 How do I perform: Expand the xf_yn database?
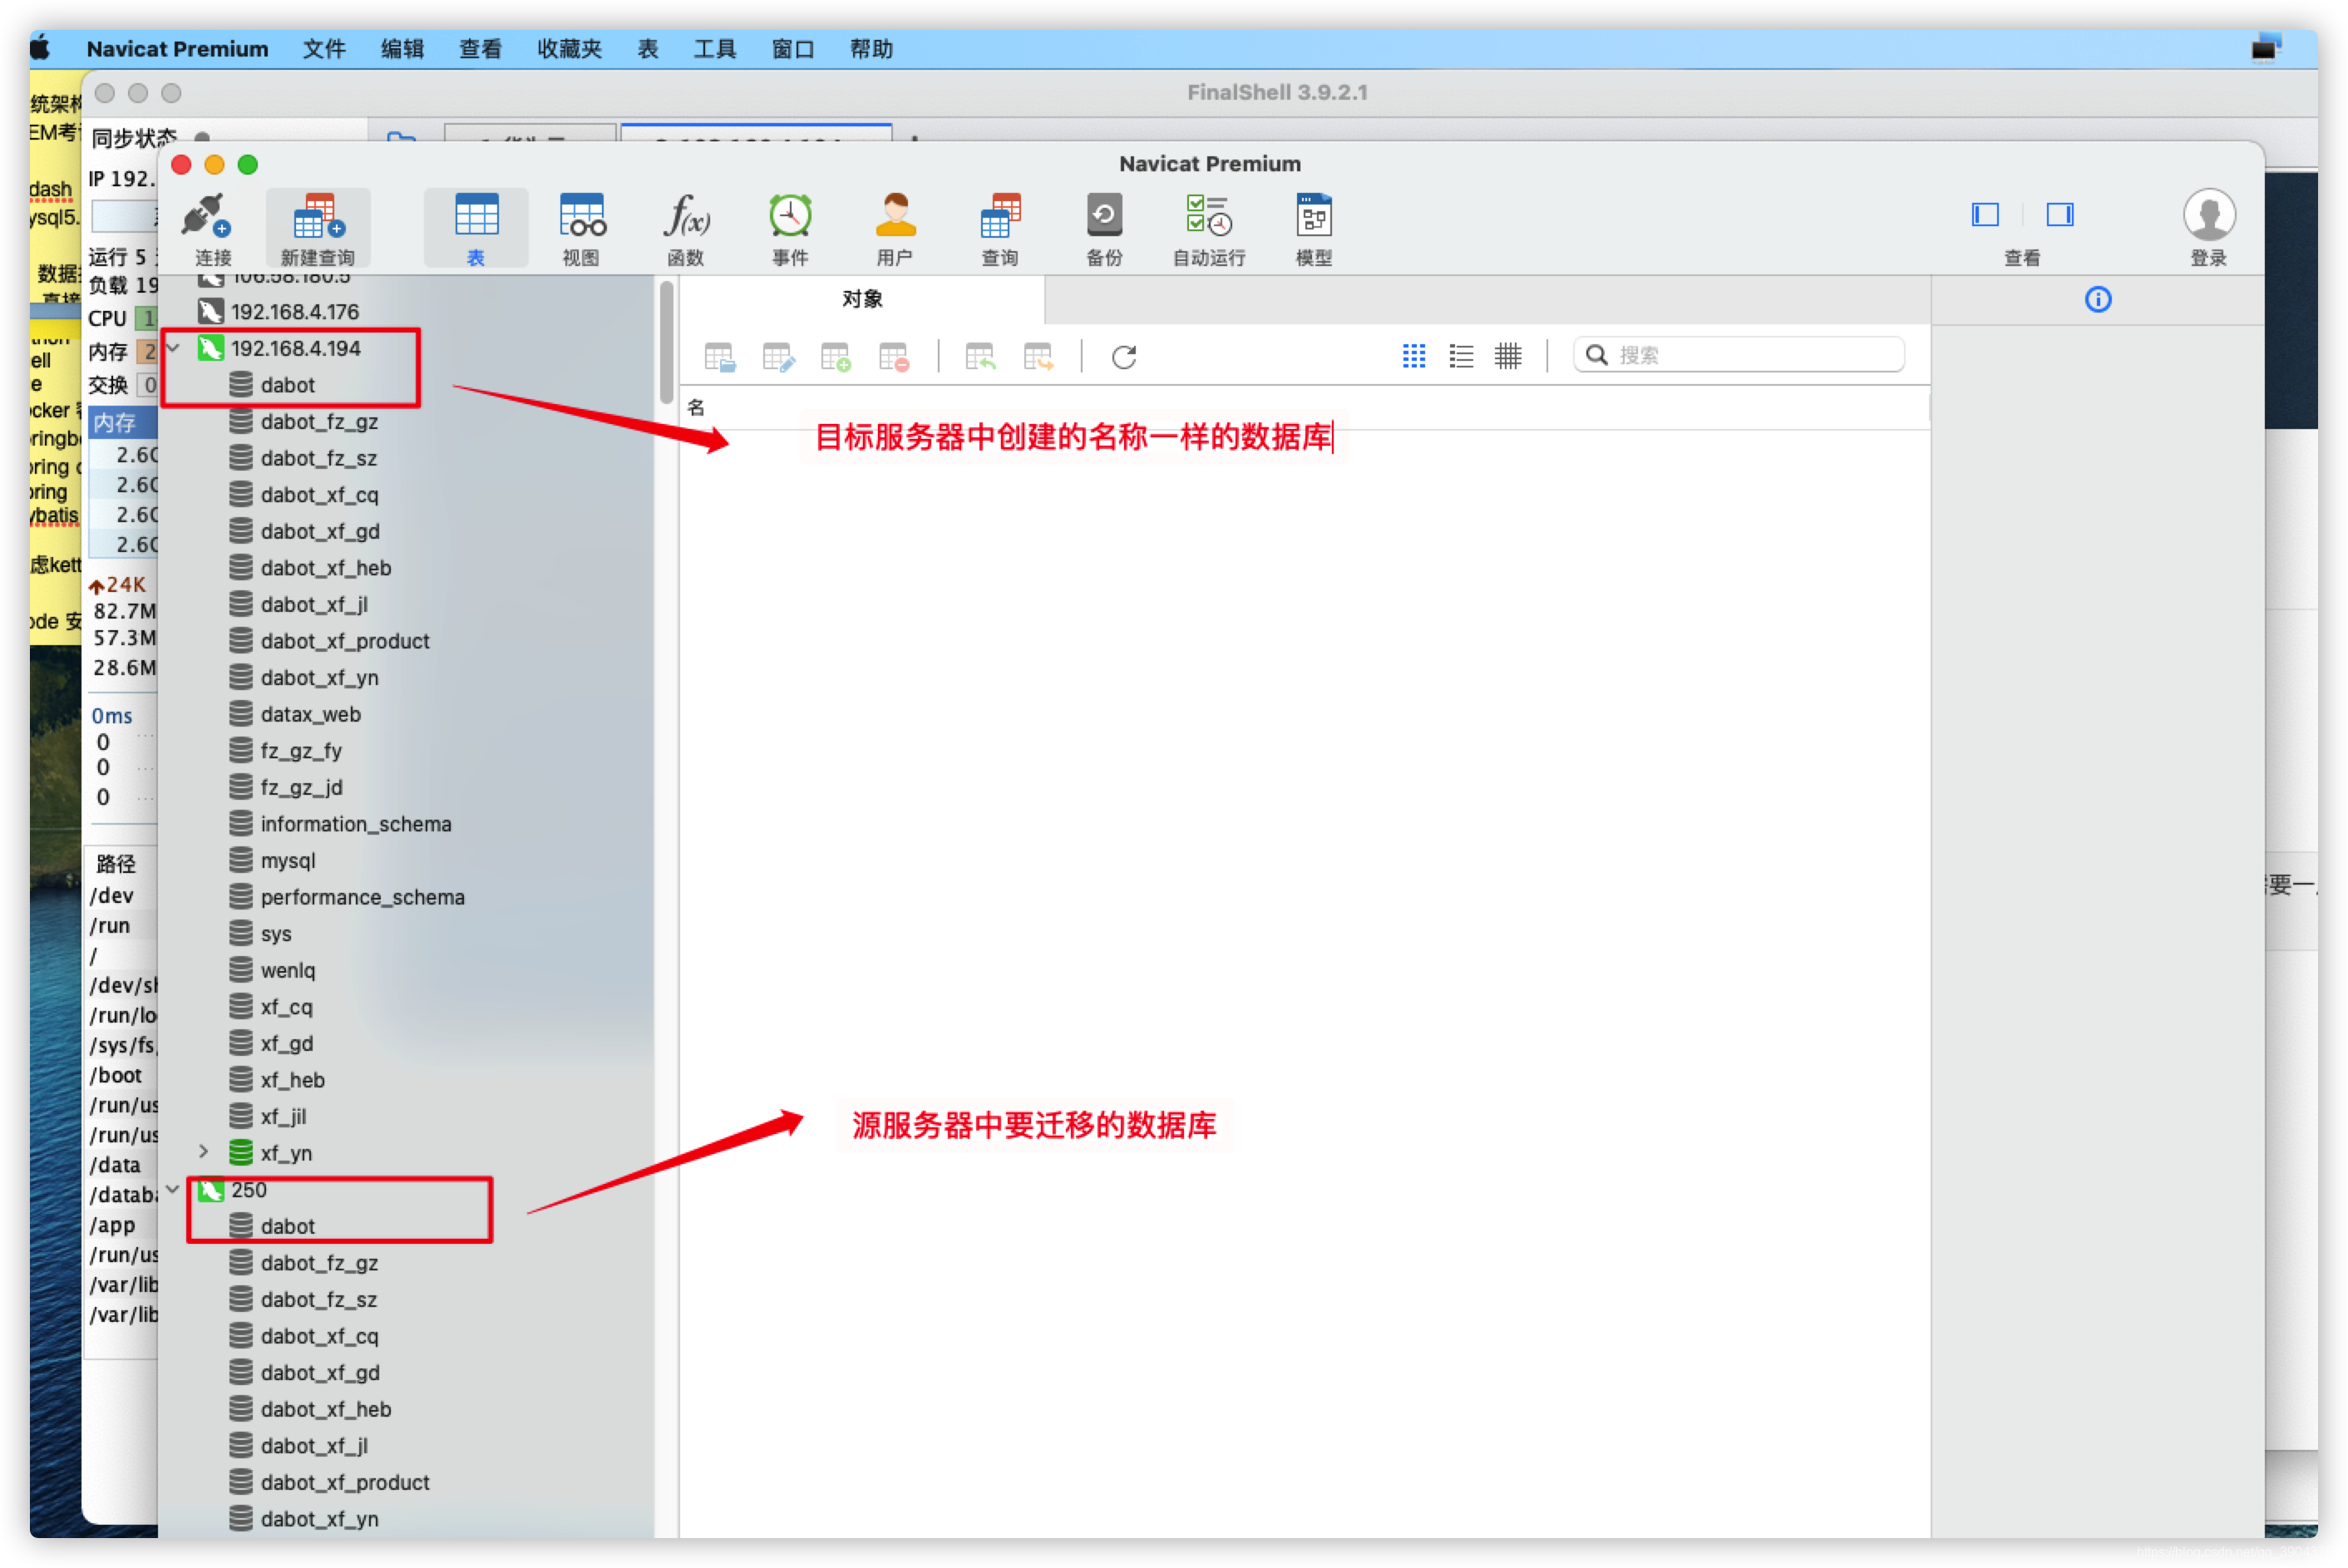click(203, 1152)
